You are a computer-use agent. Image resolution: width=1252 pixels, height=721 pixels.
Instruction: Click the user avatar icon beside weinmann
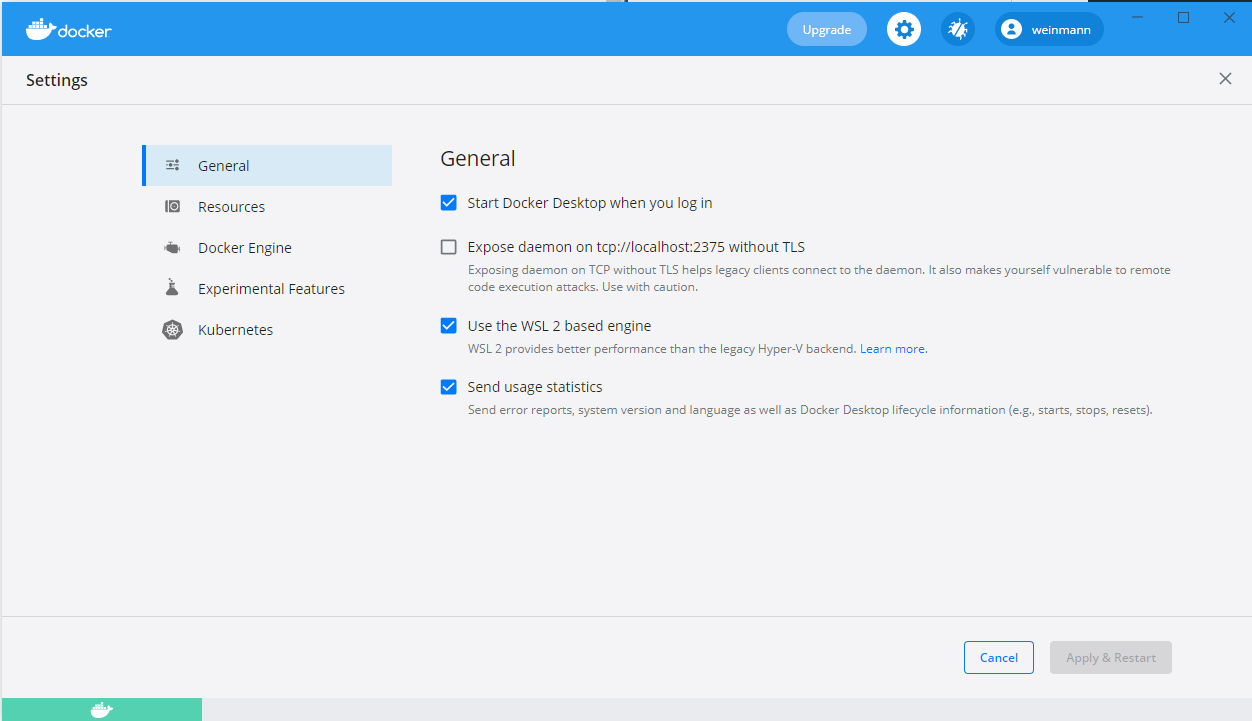click(1012, 29)
